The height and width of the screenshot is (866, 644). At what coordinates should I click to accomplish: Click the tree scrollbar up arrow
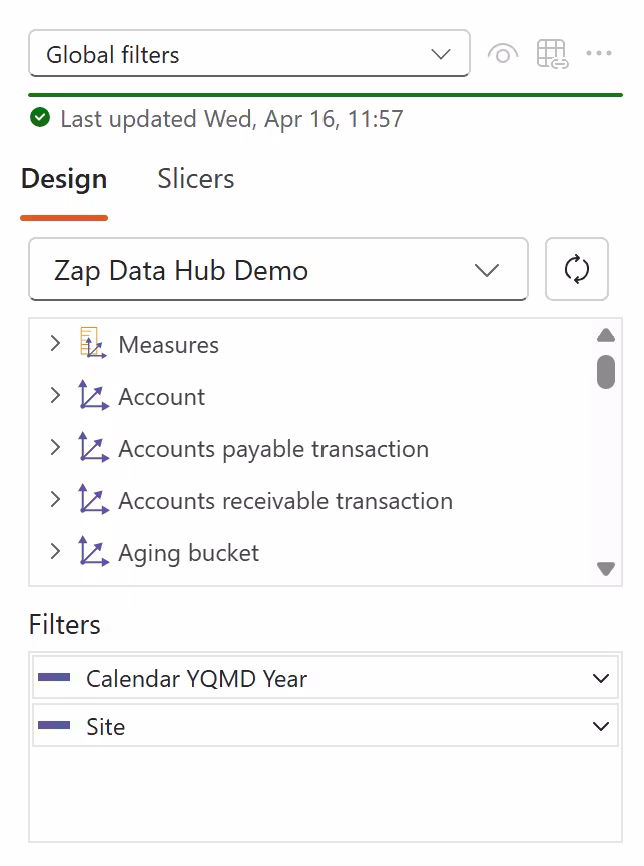tap(605, 335)
